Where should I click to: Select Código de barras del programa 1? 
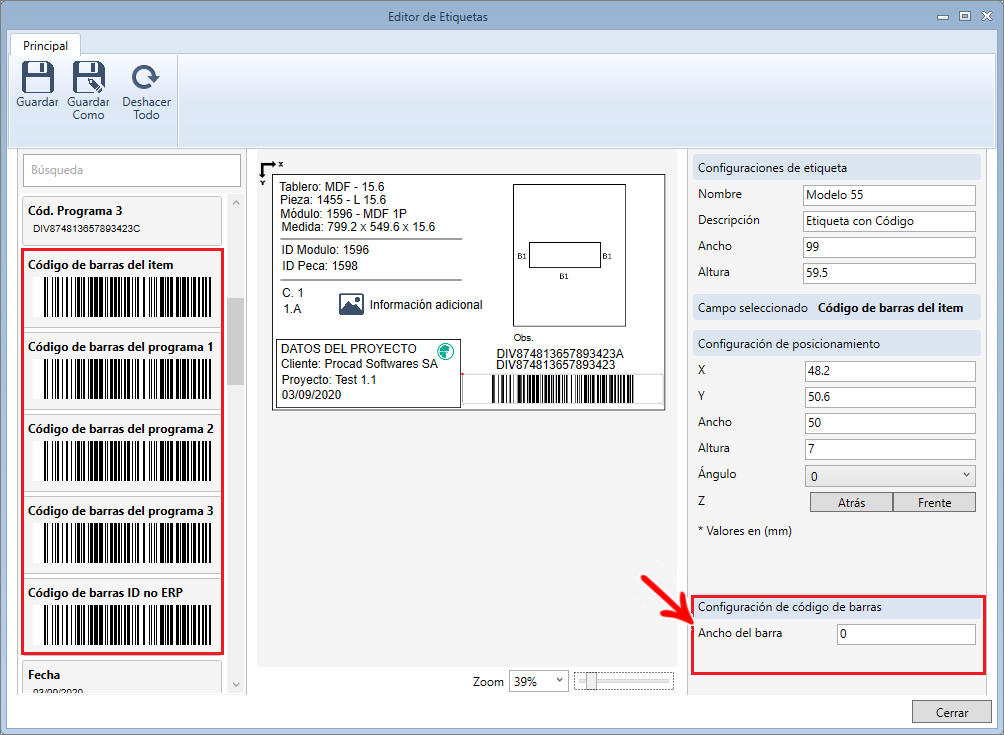tap(122, 372)
